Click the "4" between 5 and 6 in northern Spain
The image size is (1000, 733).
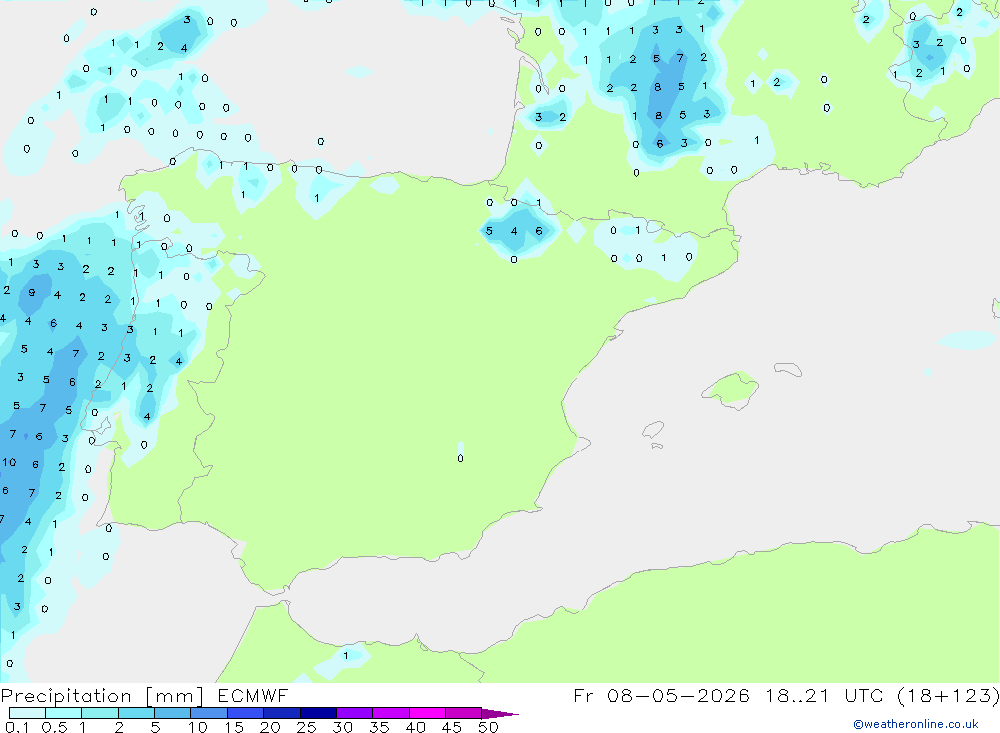tap(514, 232)
